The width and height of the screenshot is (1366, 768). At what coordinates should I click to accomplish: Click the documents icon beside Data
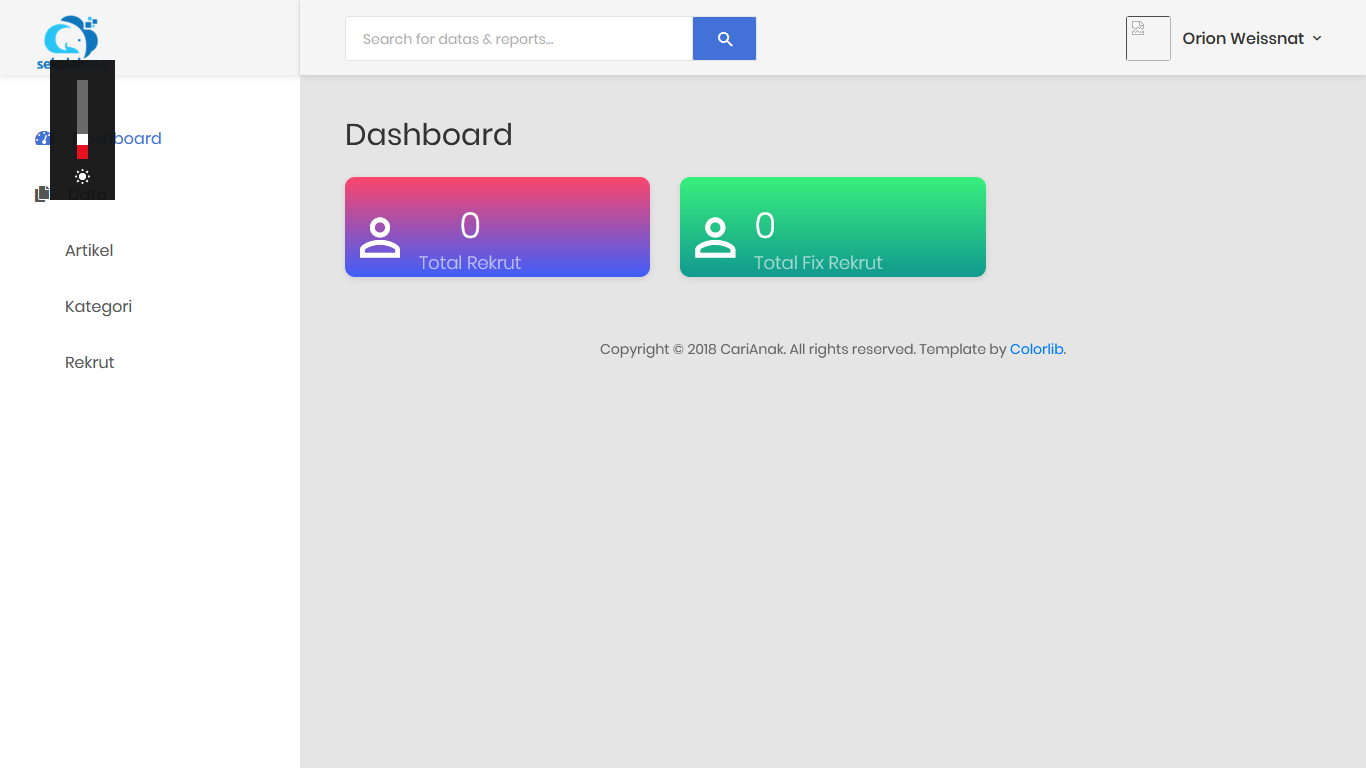pos(41,194)
